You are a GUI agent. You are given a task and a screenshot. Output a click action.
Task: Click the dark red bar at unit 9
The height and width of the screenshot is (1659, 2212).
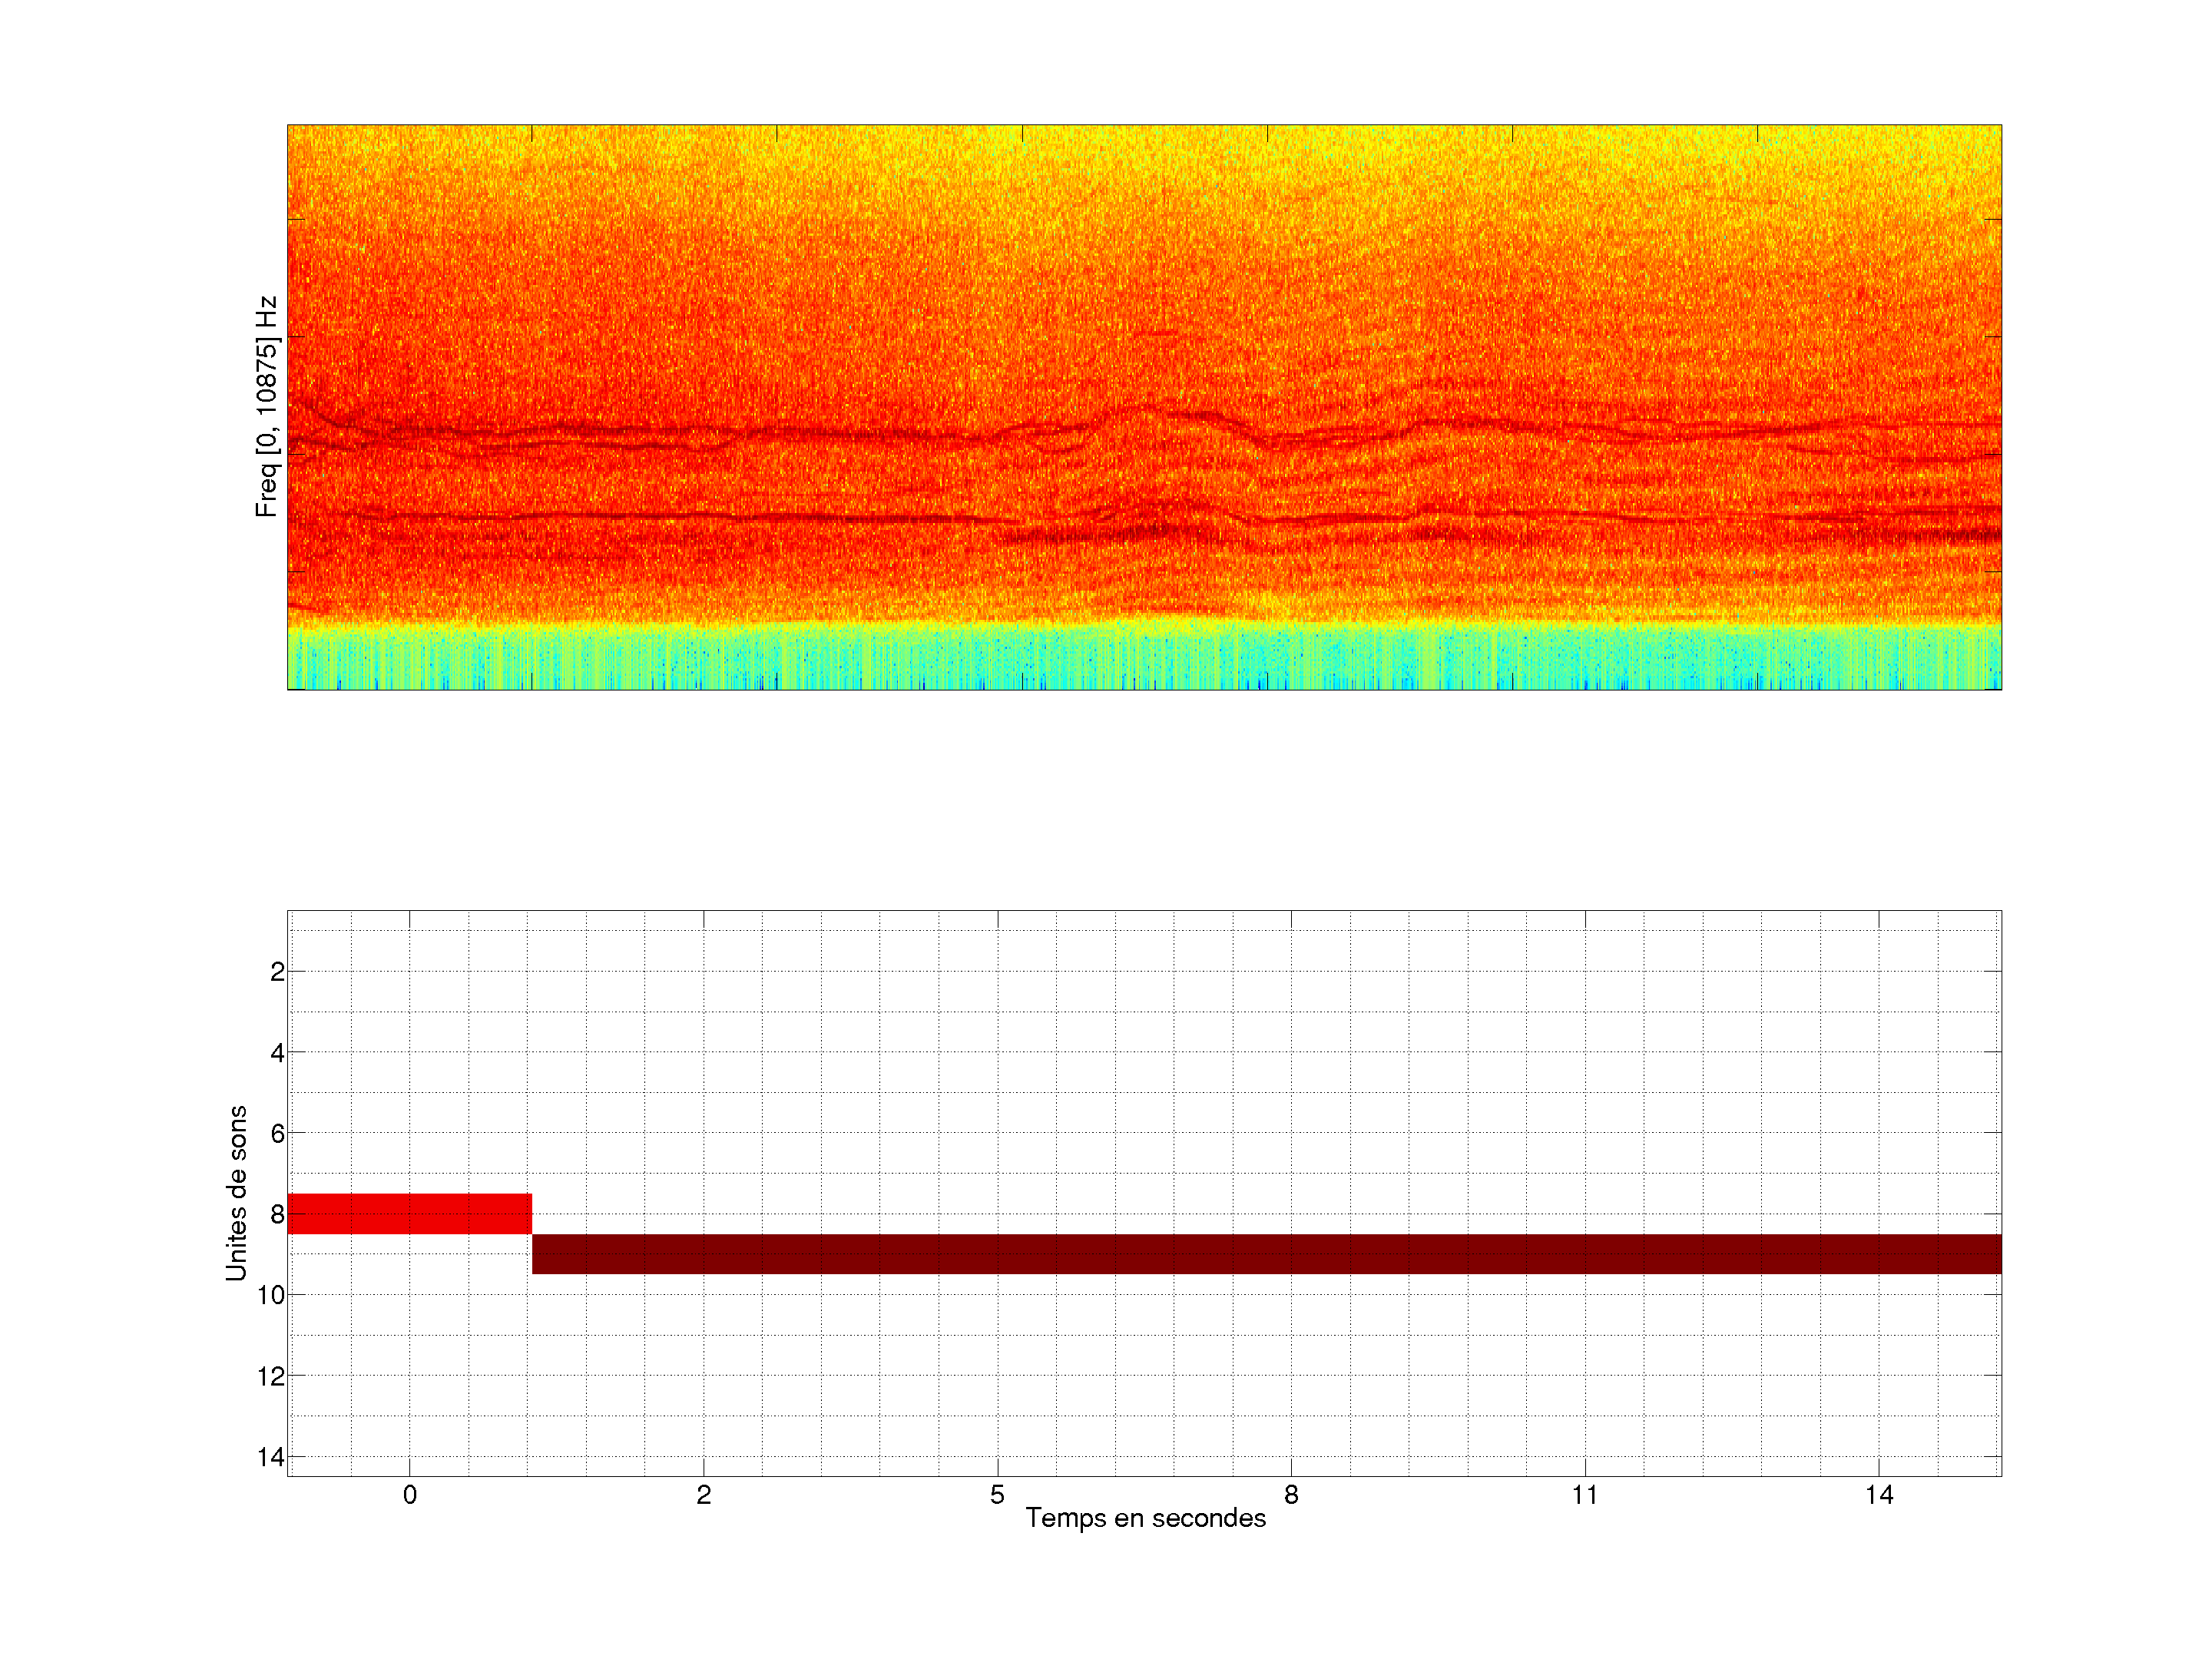point(1266,1253)
